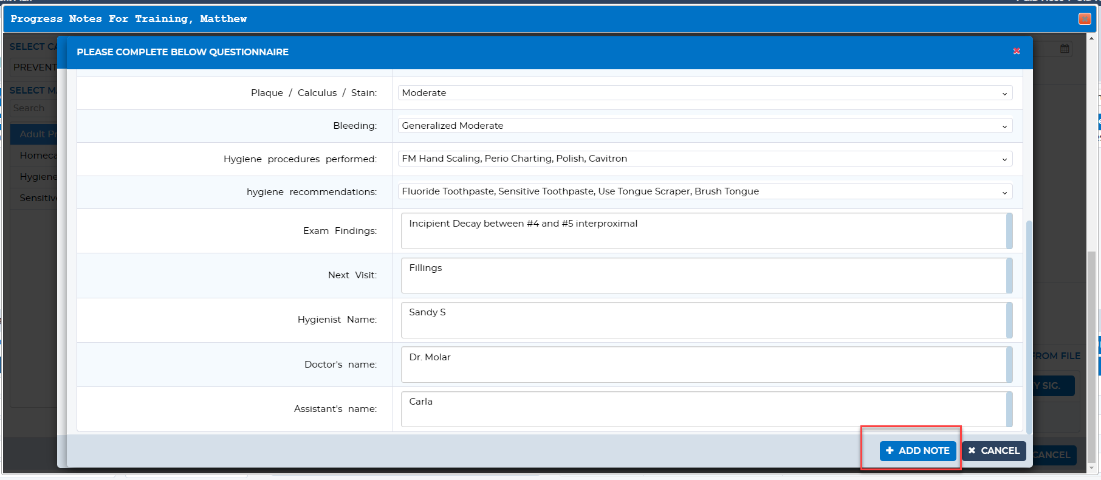Open the Plaque / Calculus / Stain dropdown
Image resolution: width=1101 pixels, height=480 pixels.
(705, 93)
